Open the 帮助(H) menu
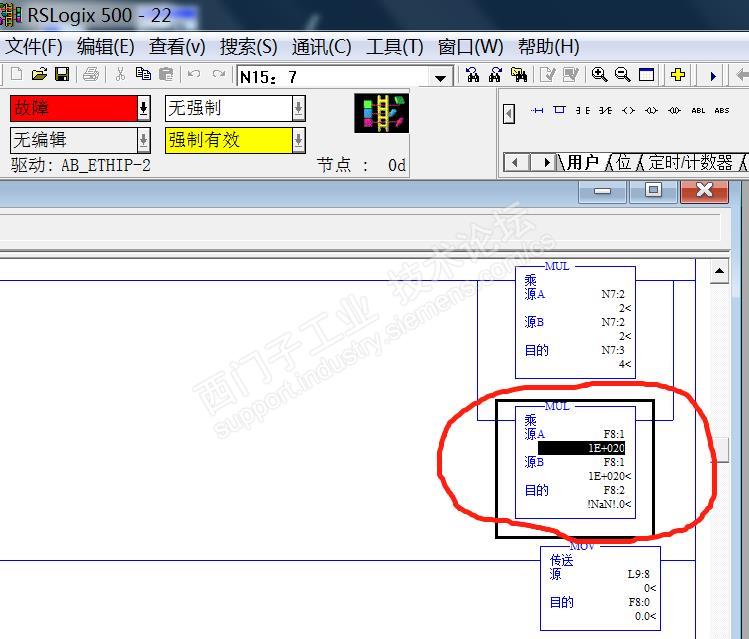 pos(549,47)
